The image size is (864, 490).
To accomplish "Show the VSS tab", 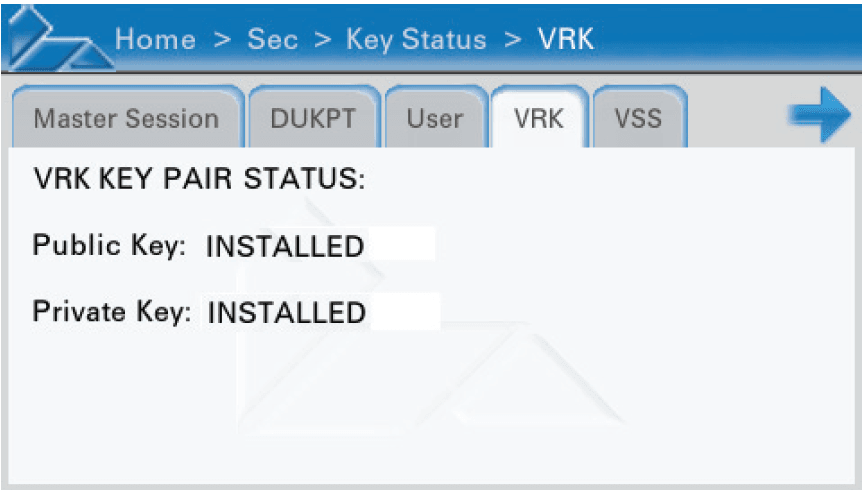I will [638, 119].
